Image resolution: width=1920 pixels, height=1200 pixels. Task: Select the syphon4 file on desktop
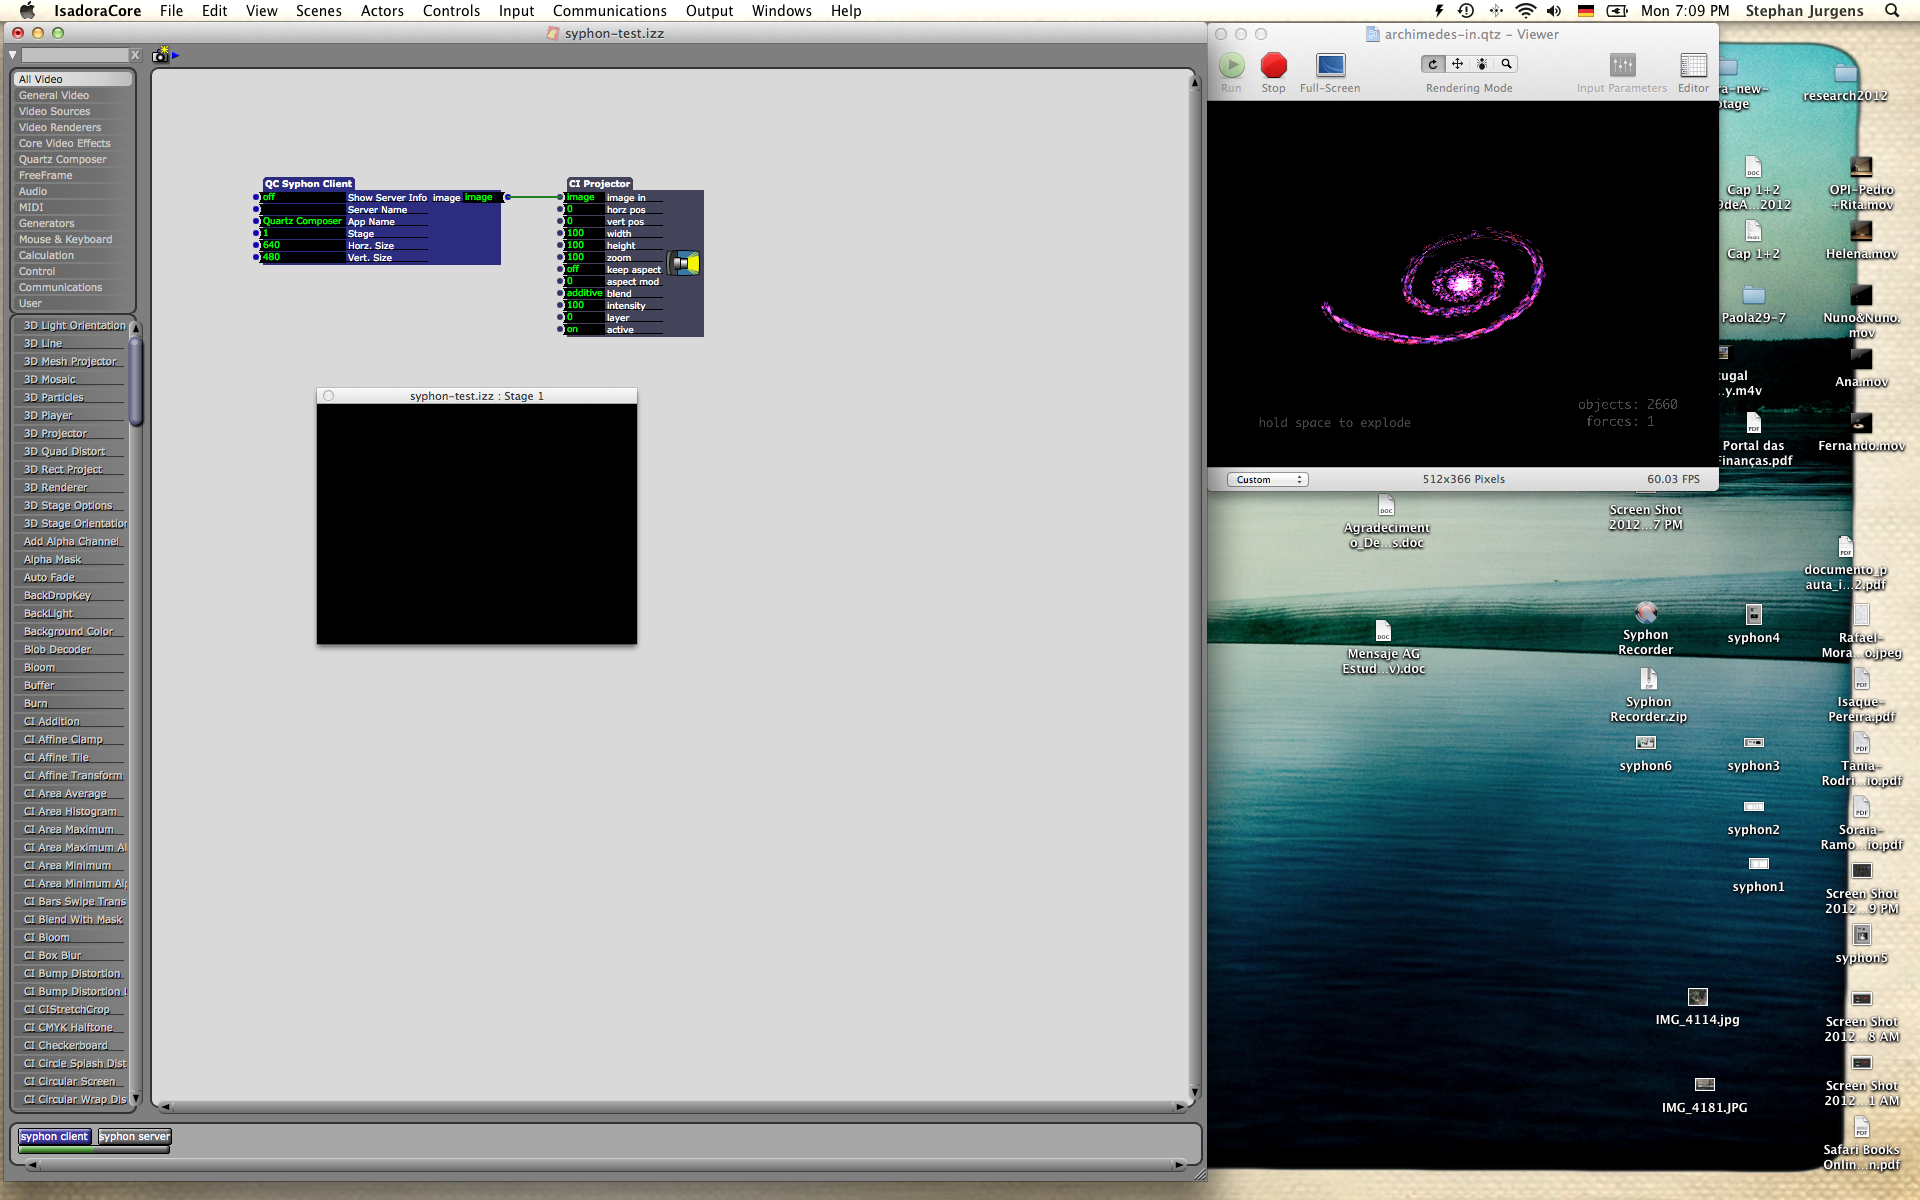click(1753, 615)
